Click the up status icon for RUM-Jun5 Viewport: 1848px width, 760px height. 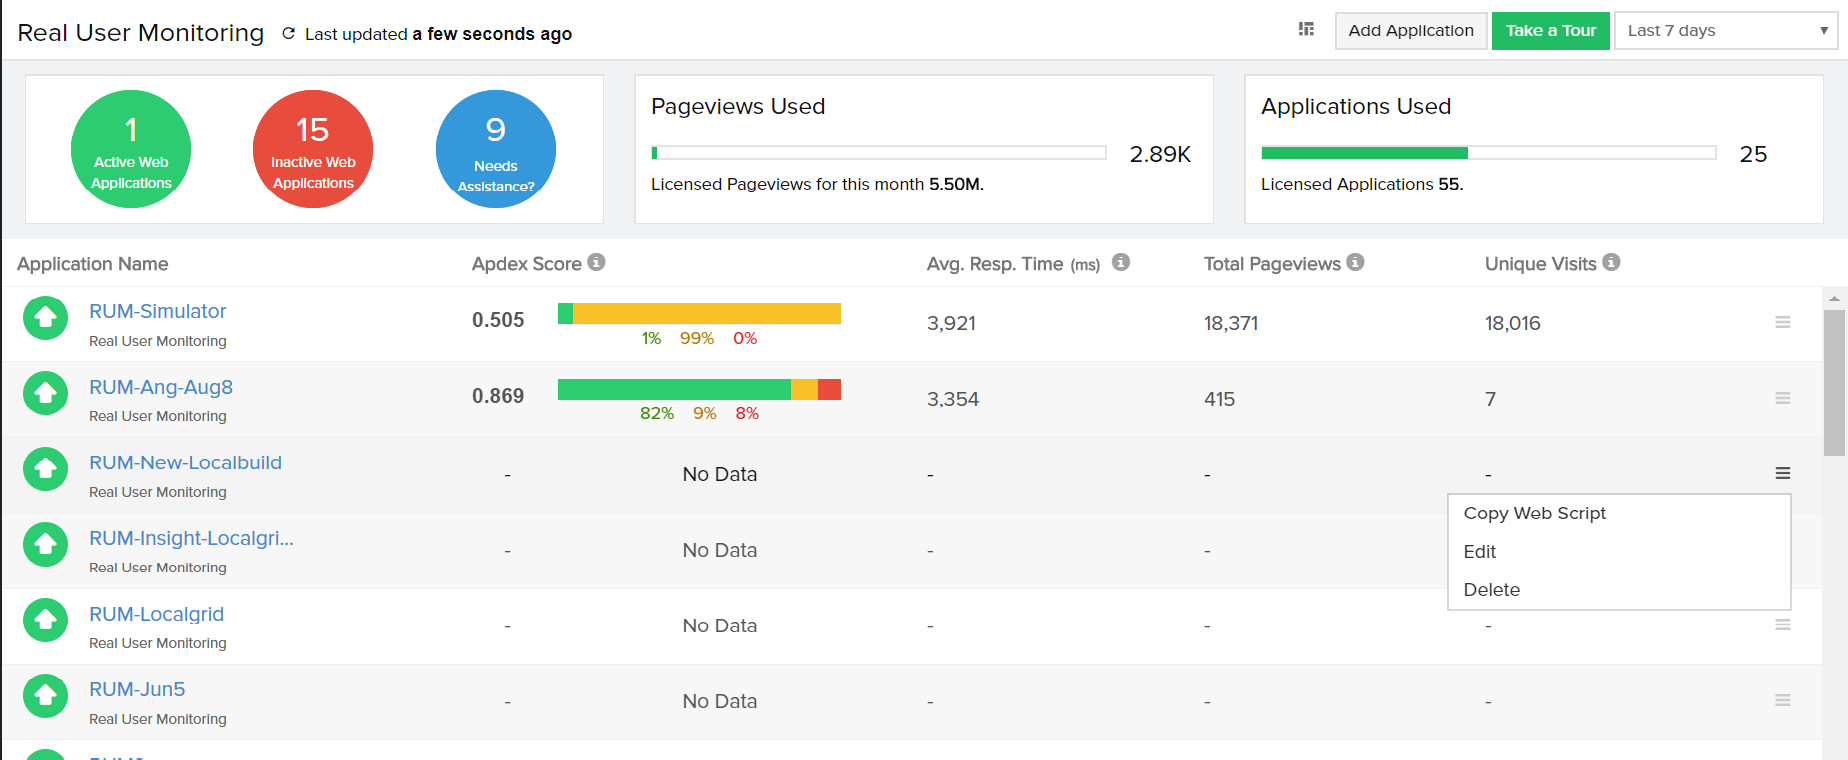(x=46, y=696)
